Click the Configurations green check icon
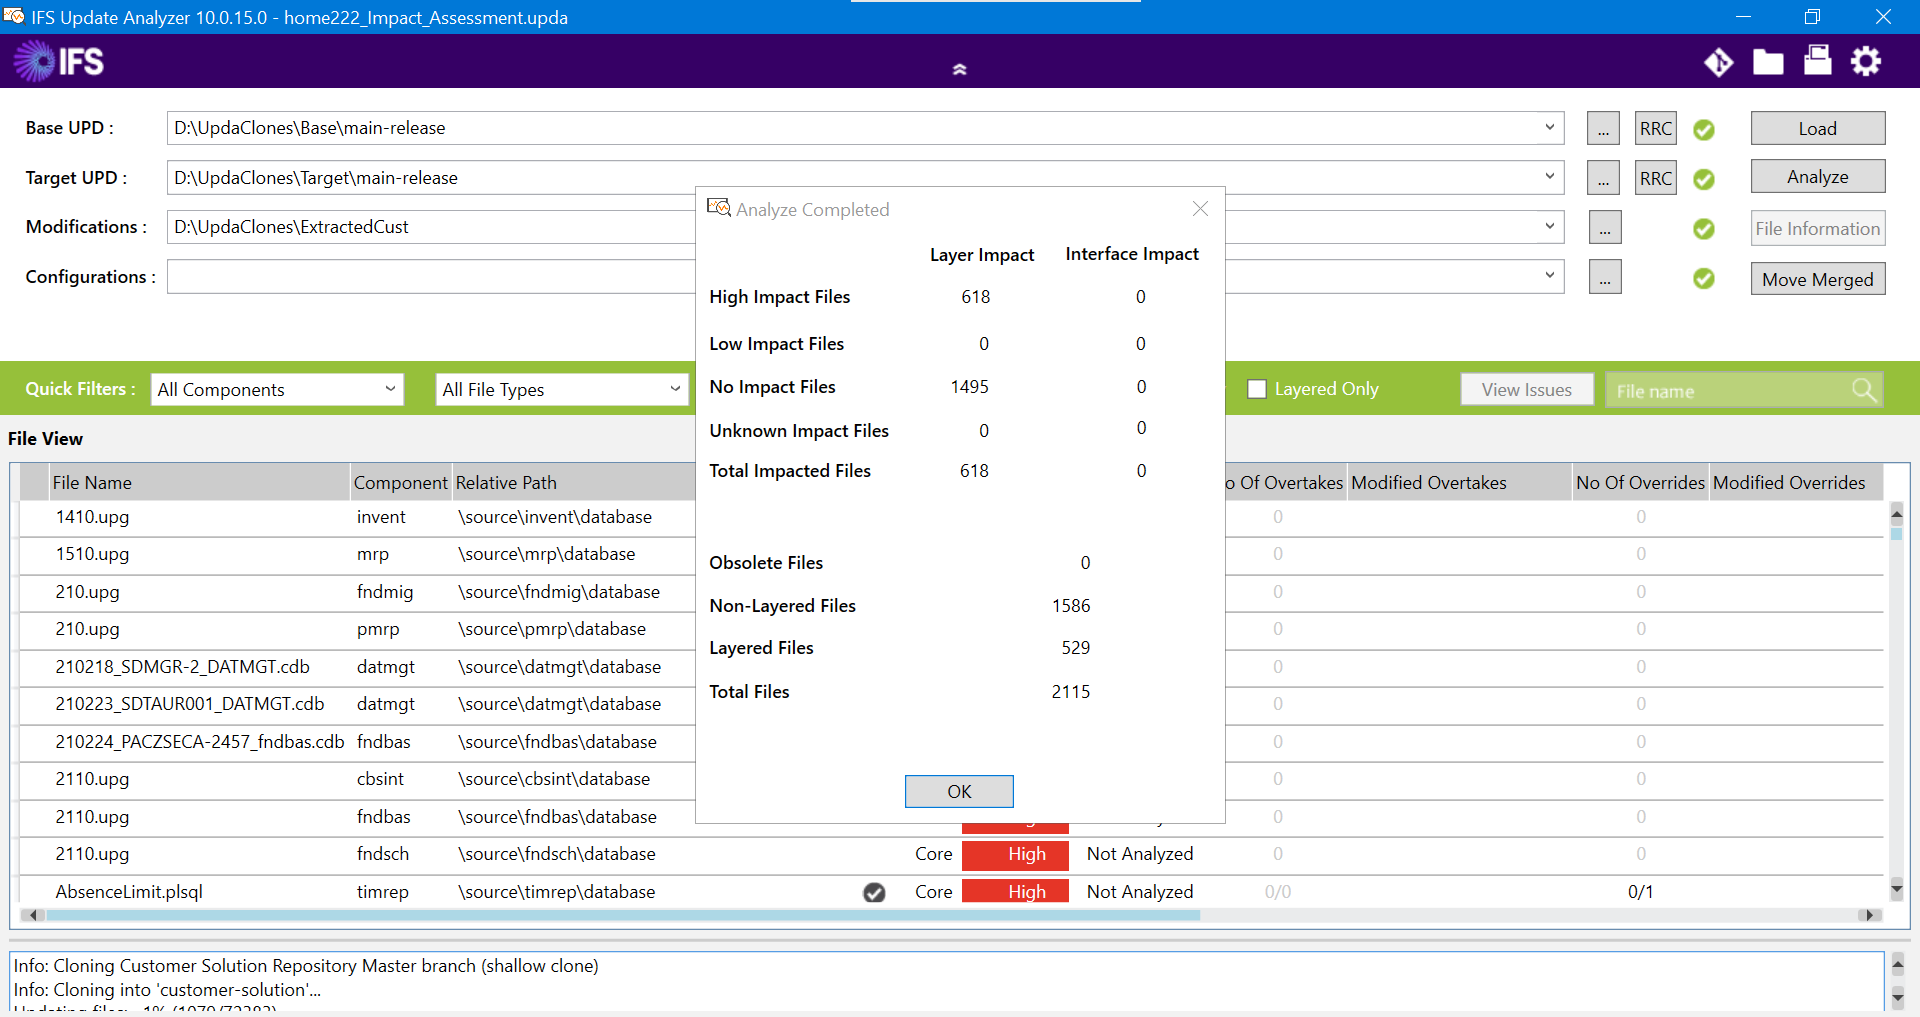The width and height of the screenshot is (1920, 1017). (1704, 278)
